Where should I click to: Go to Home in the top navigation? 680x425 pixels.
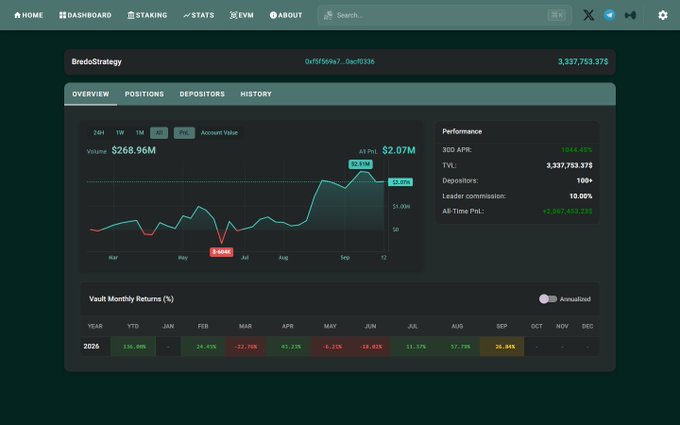coord(29,15)
